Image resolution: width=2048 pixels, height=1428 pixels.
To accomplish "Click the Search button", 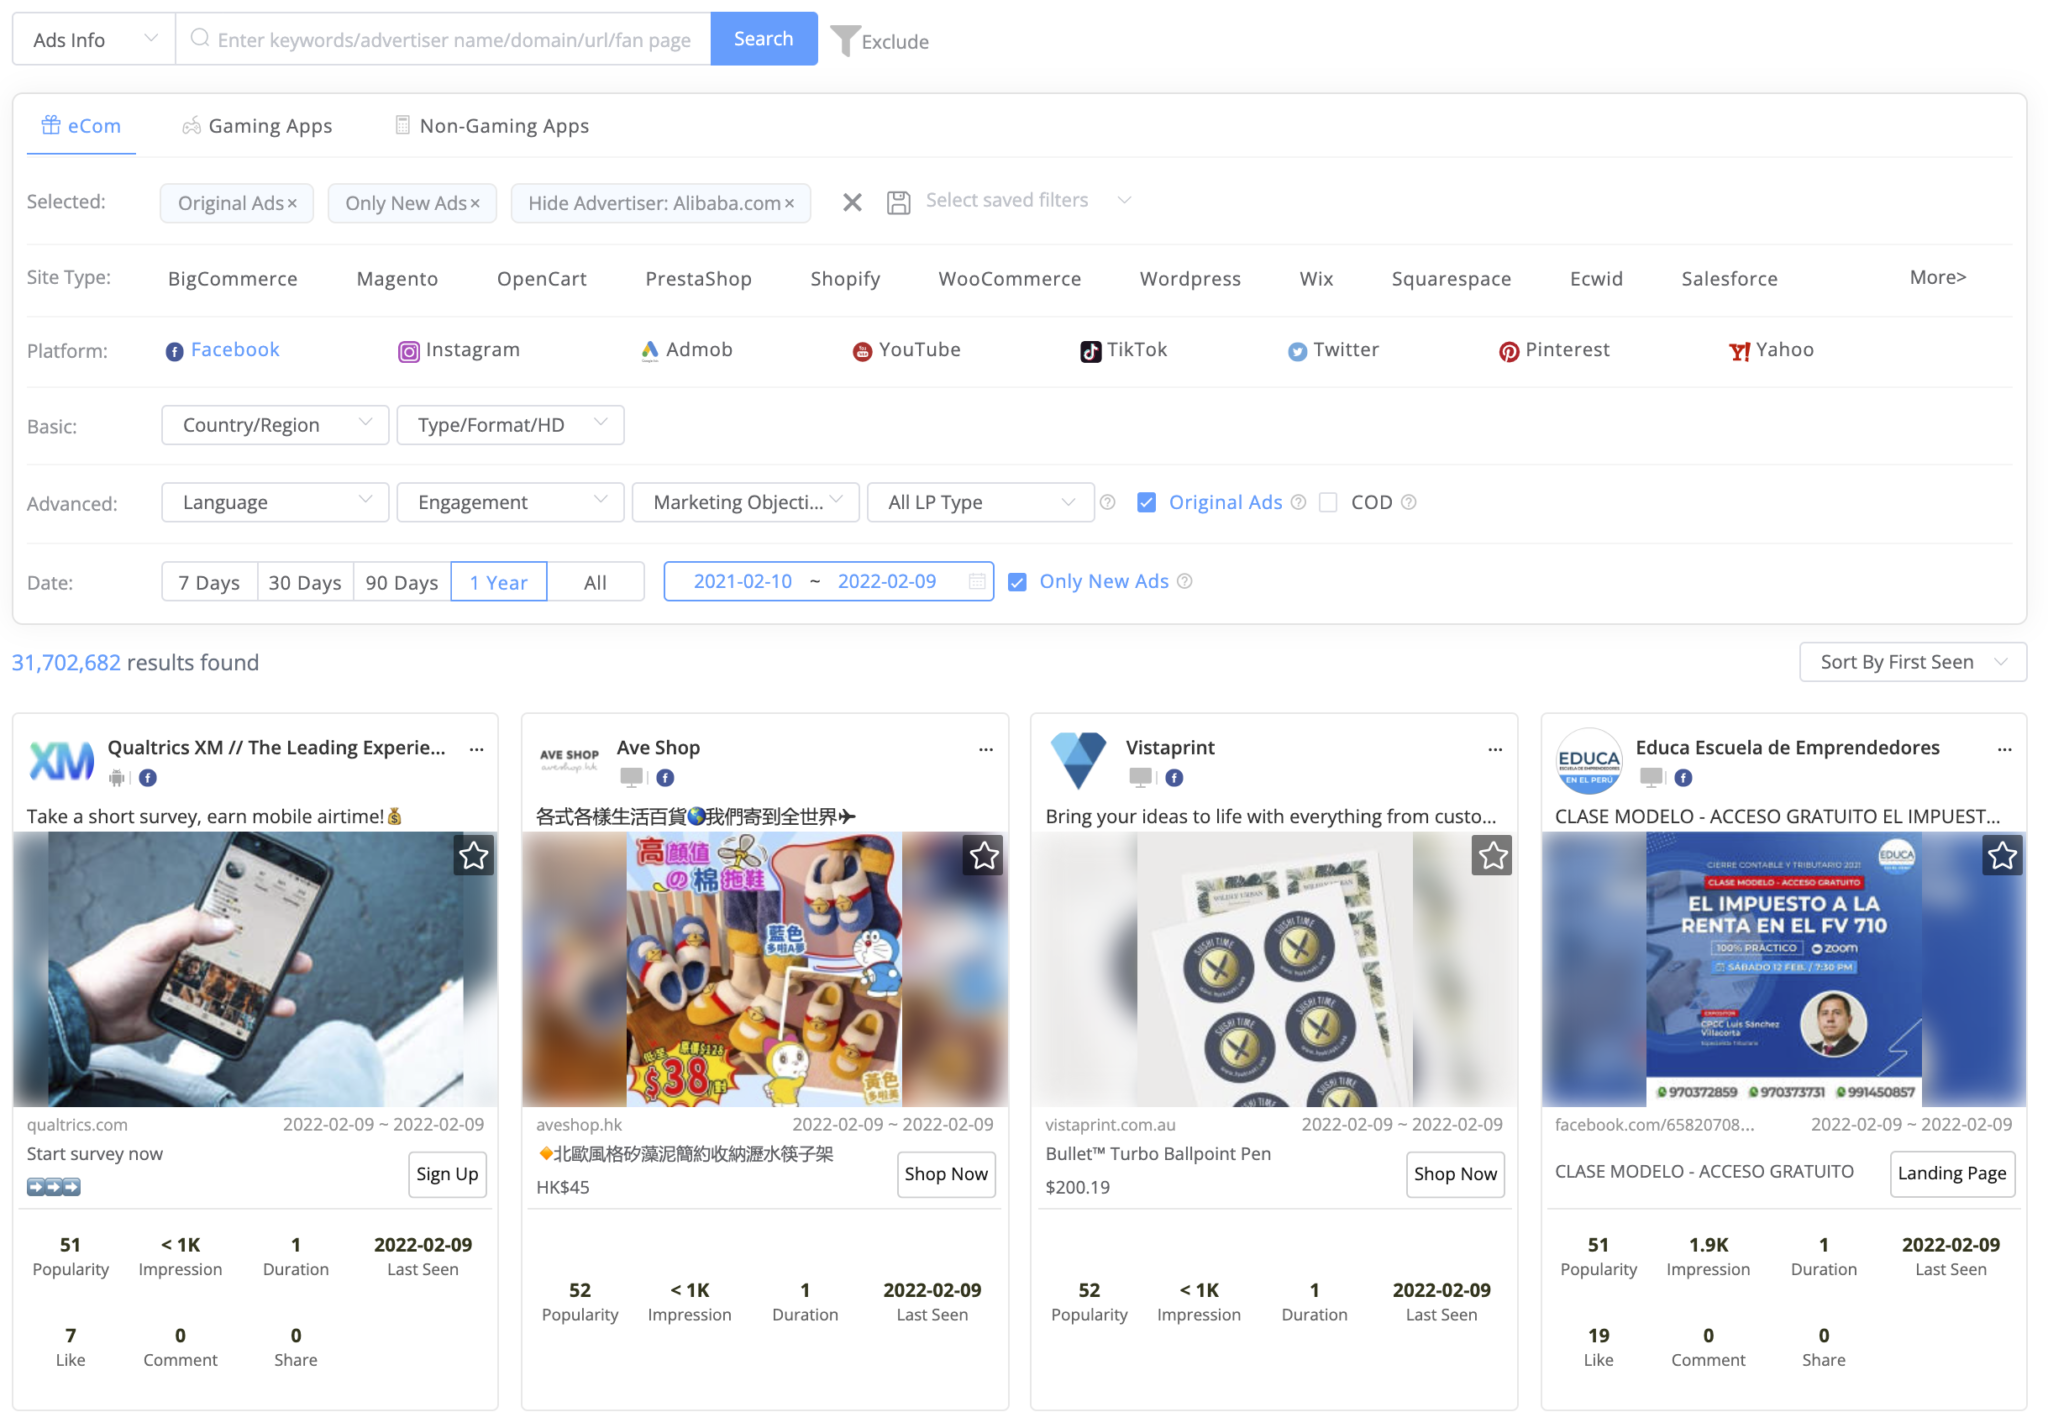I will [763, 38].
